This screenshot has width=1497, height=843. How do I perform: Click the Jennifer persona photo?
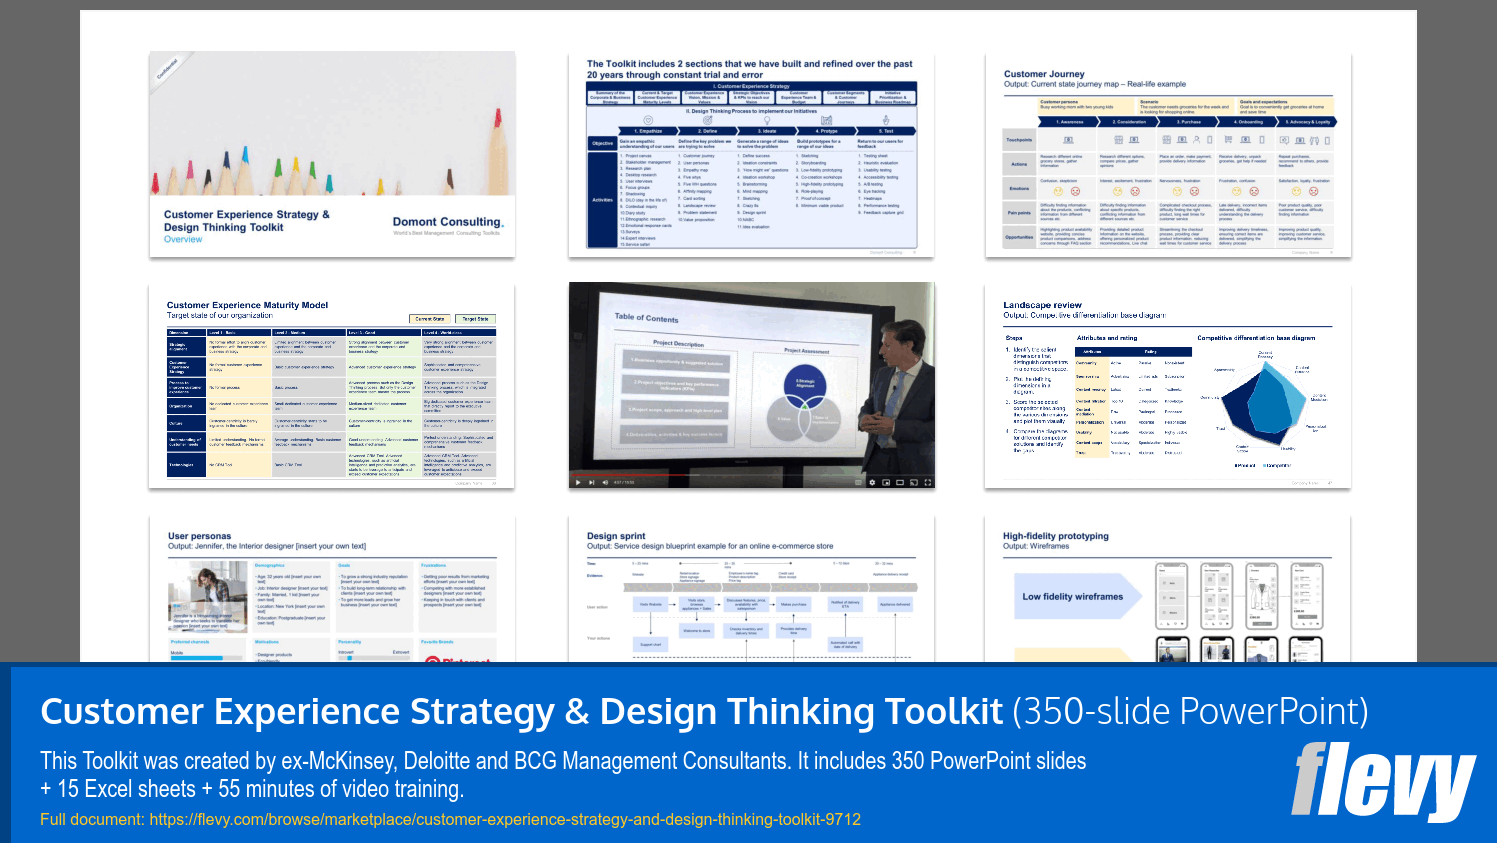pos(206,596)
